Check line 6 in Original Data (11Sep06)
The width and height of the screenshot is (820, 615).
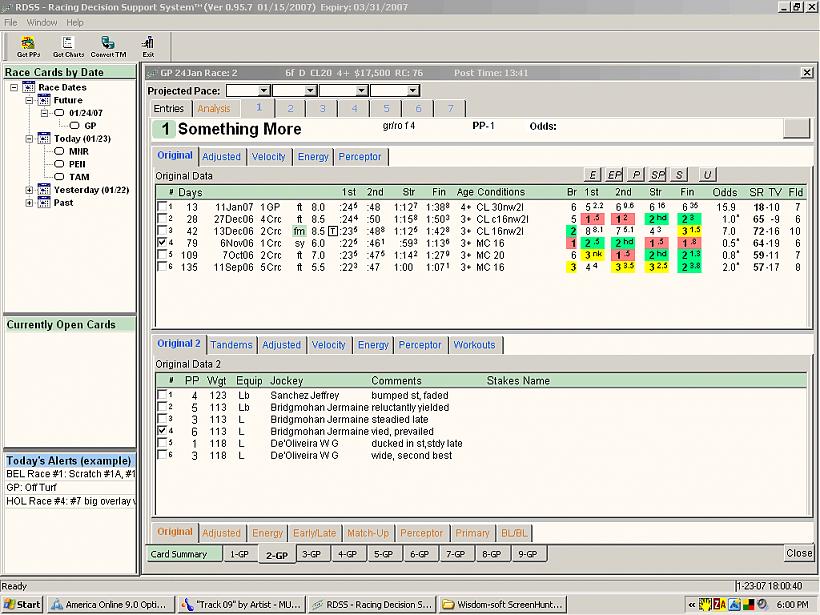click(x=162, y=267)
